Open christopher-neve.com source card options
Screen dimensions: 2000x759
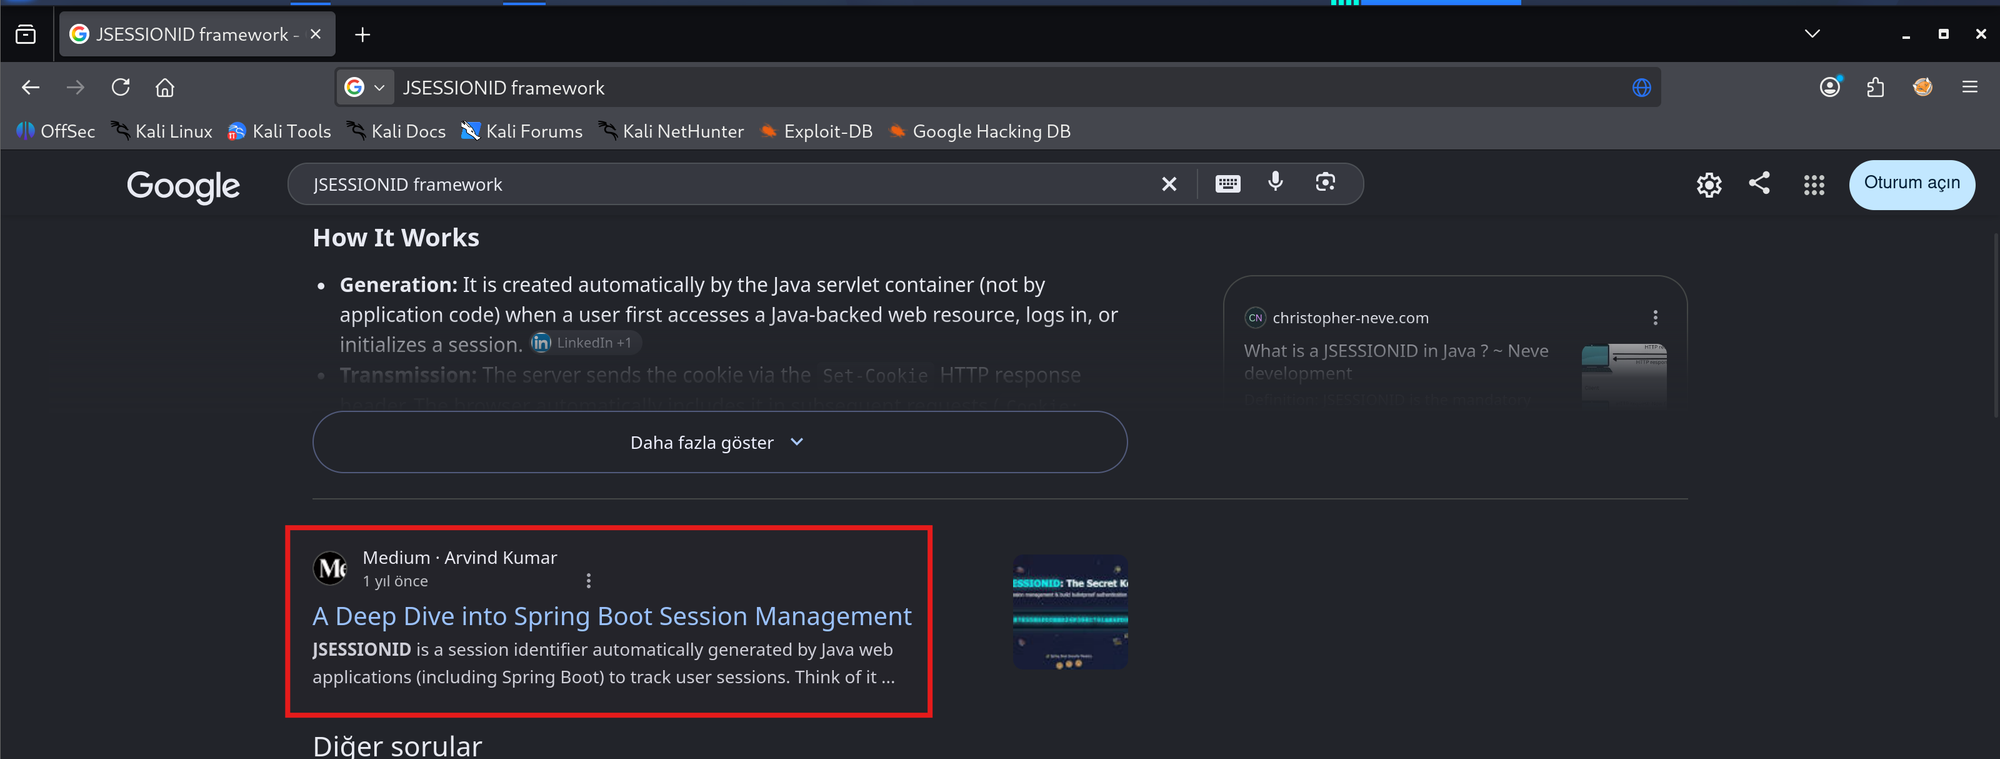coord(1655,318)
